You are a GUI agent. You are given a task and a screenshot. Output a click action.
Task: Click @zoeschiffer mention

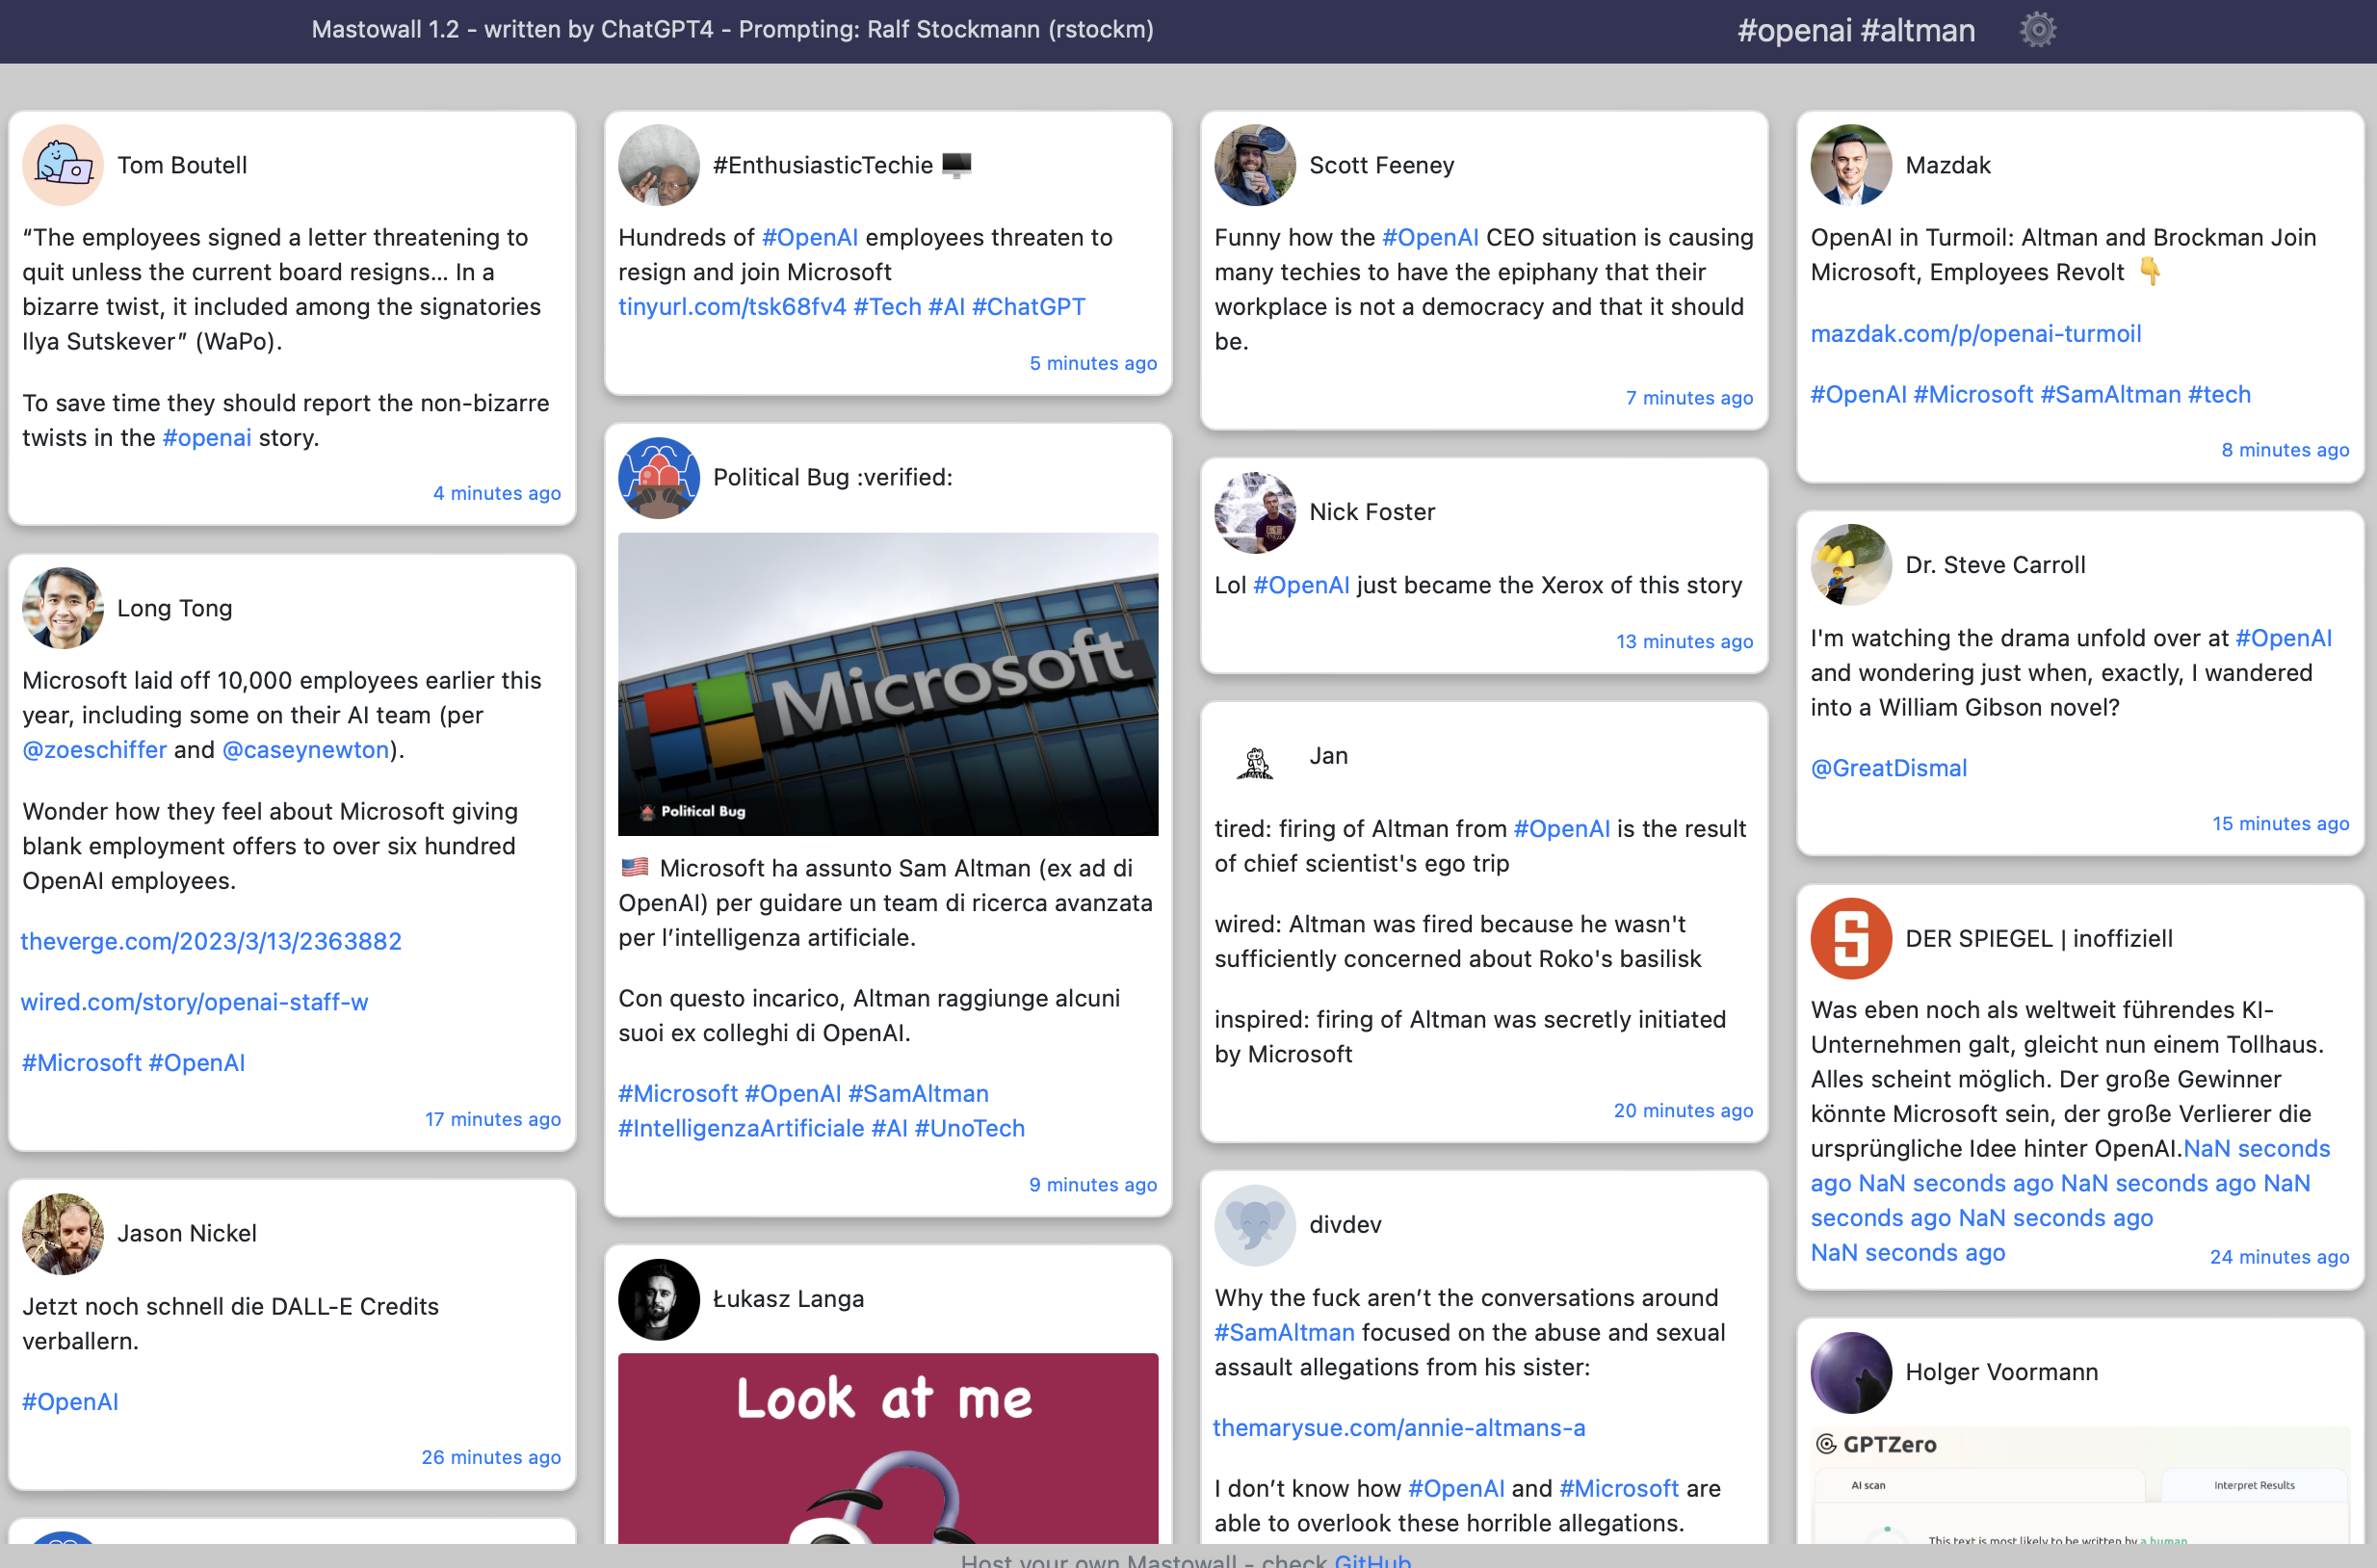95,750
